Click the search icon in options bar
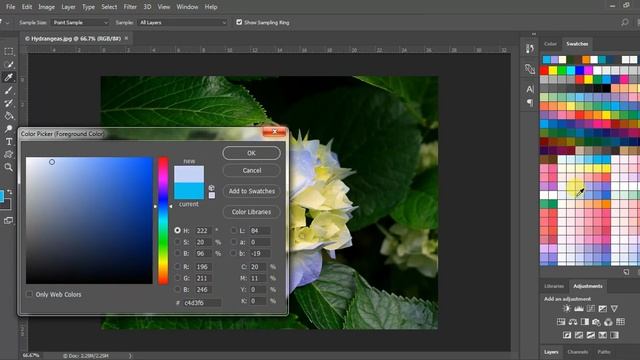The height and width of the screenshot is (360, 640). click(x=625, y=22)
